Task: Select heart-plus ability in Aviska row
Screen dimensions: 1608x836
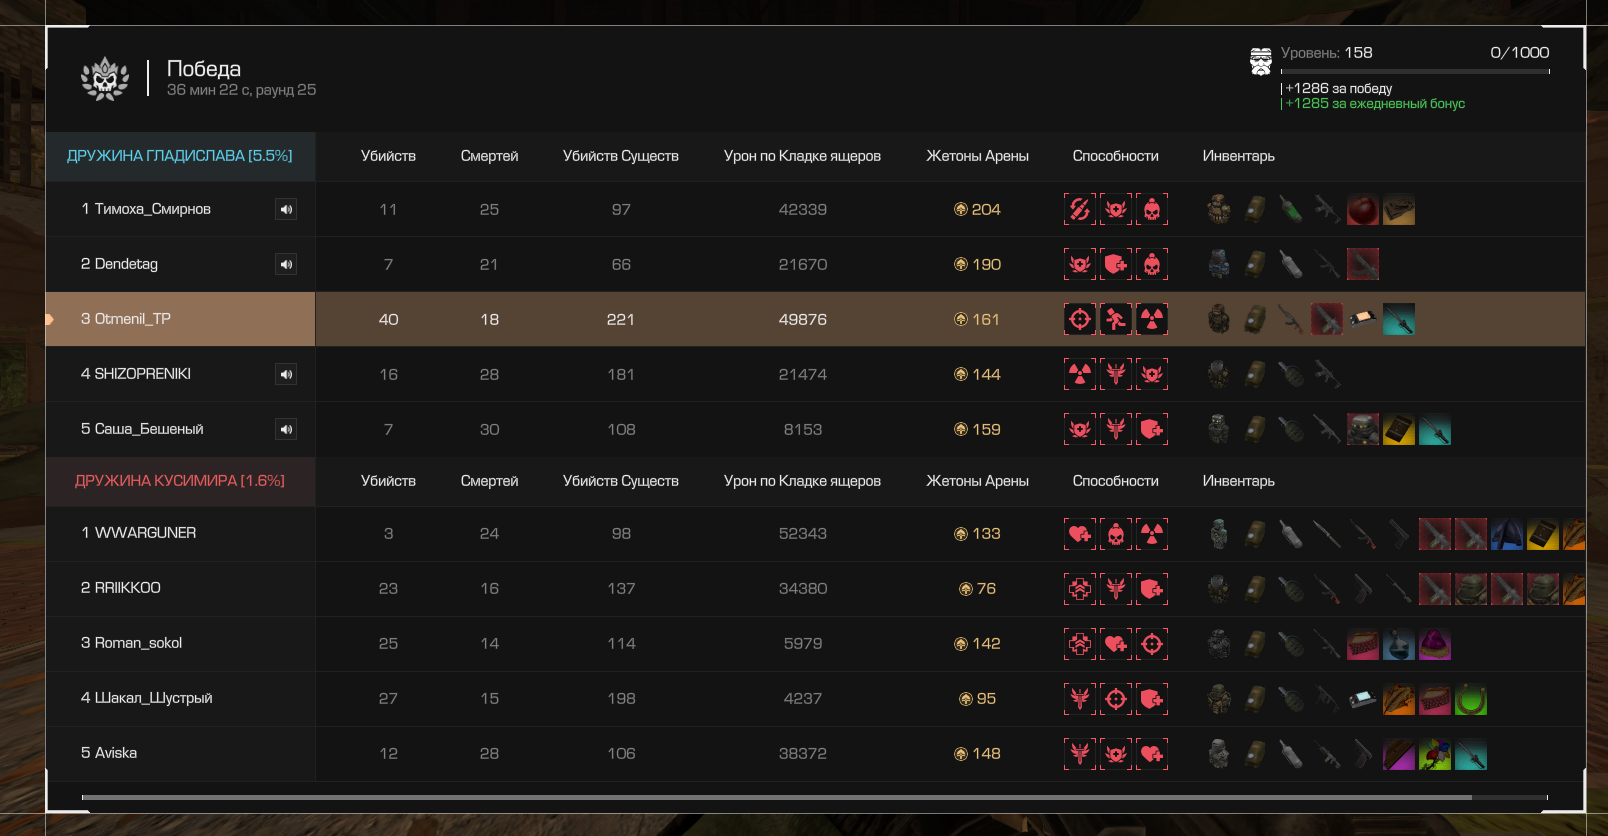Action: point(1152,754)
